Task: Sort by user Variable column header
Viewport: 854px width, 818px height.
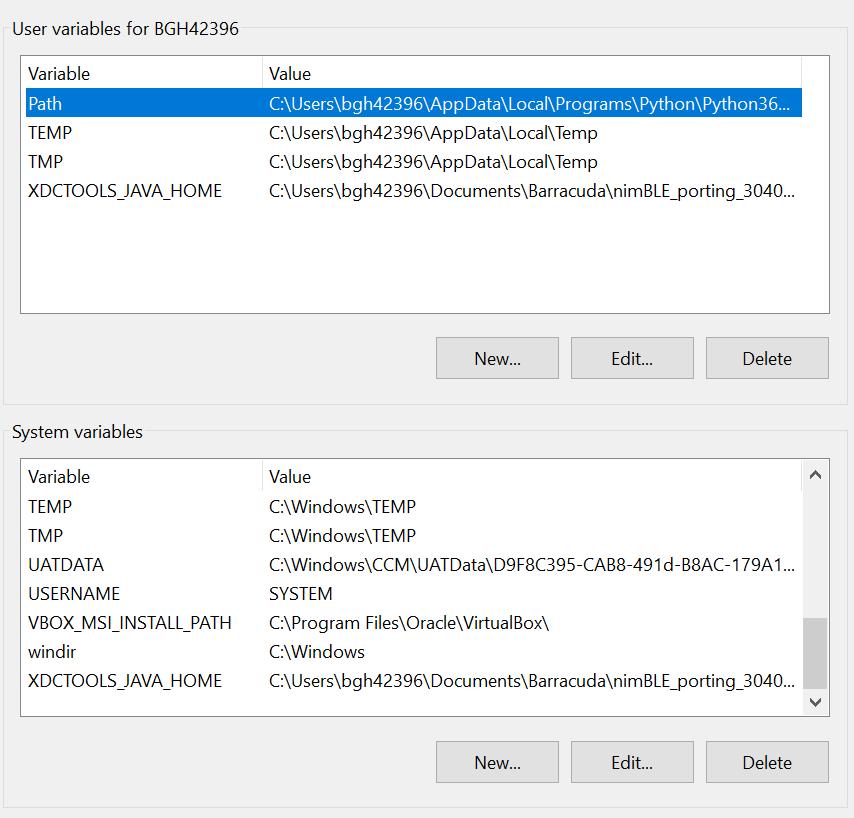Action: coord(142,74)
